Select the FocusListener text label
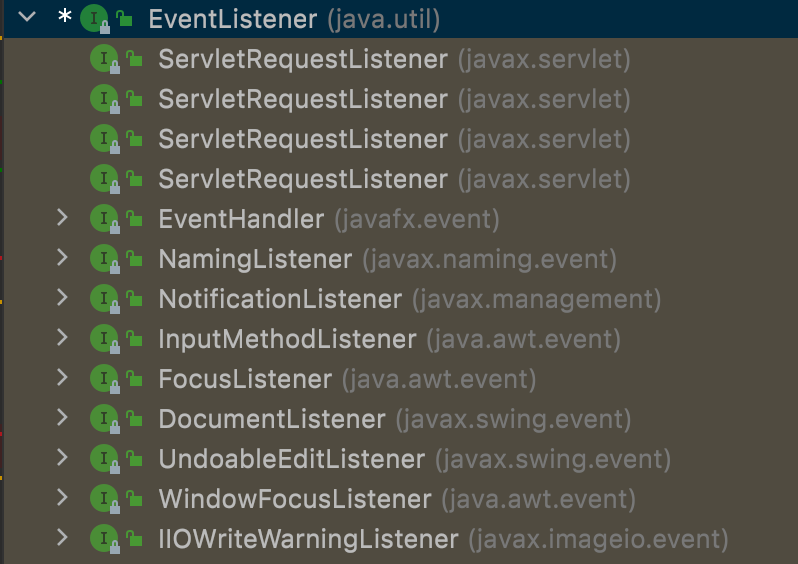Viewport: 798px width, 564px height. pos(245,379)
